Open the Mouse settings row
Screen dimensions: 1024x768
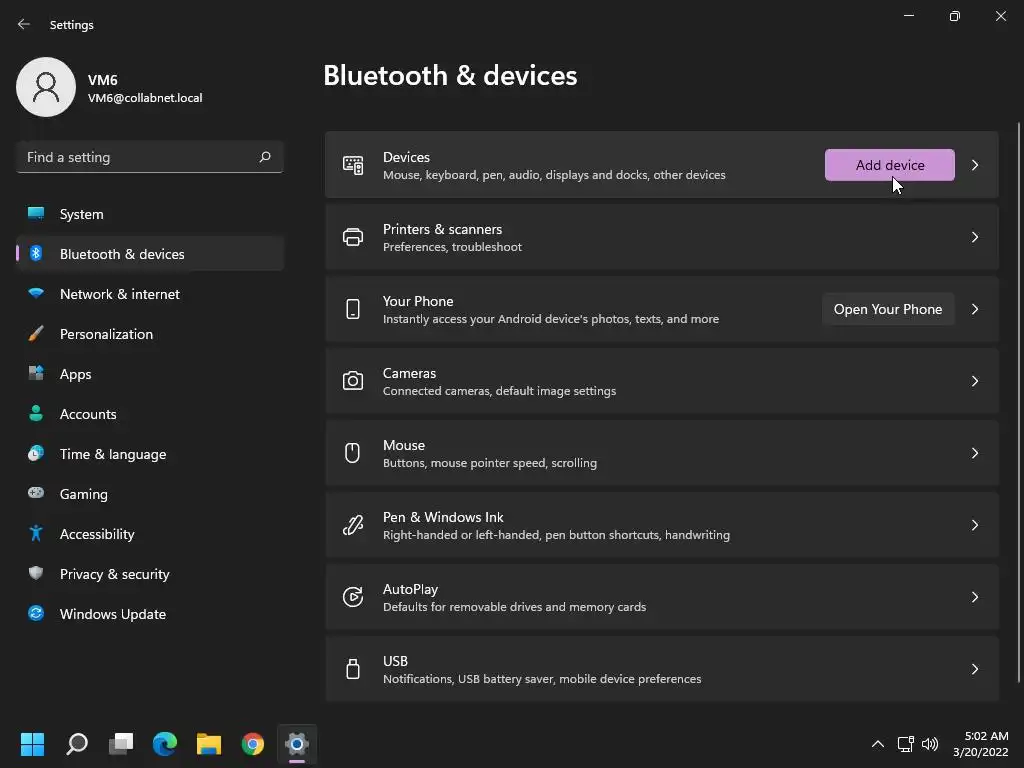[x=662, y=453]
